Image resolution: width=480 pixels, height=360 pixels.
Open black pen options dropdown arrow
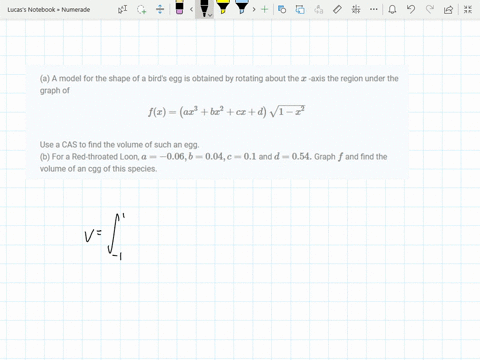pos(210,15)
